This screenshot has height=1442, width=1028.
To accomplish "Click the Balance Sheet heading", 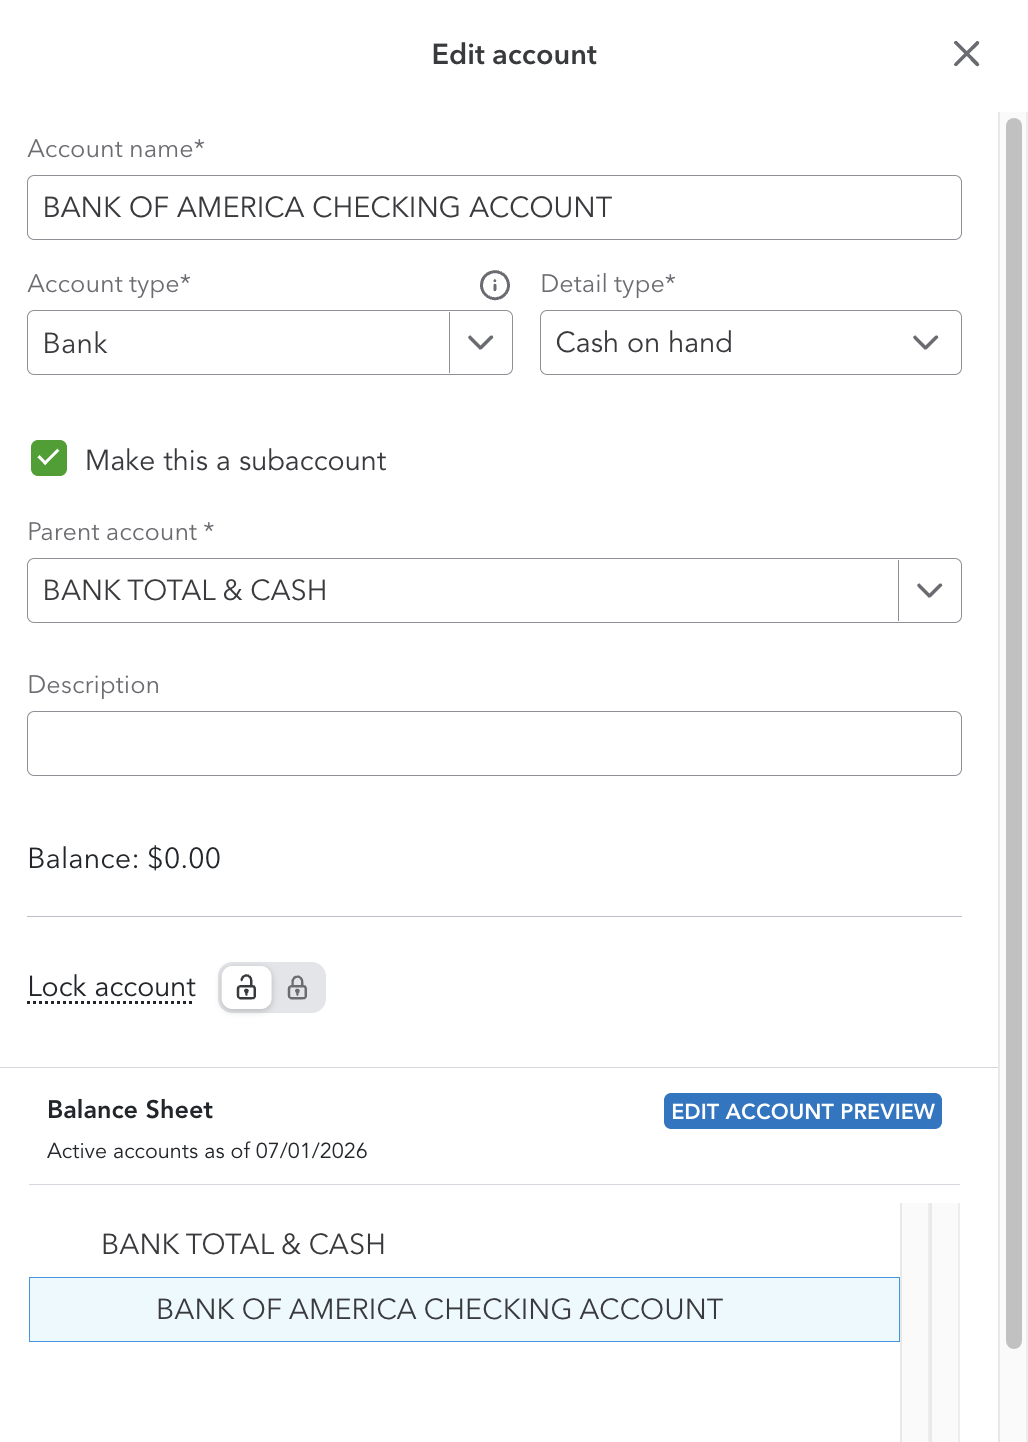I will [x=130, y=1110].
